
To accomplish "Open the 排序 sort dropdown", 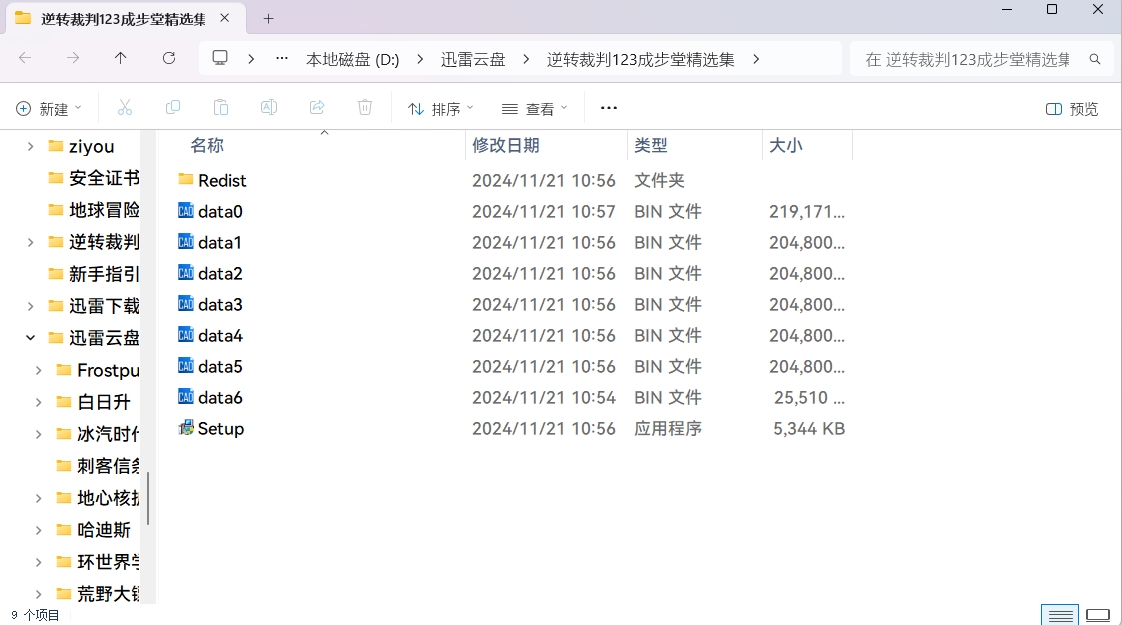I will click(x=441, y=109).
